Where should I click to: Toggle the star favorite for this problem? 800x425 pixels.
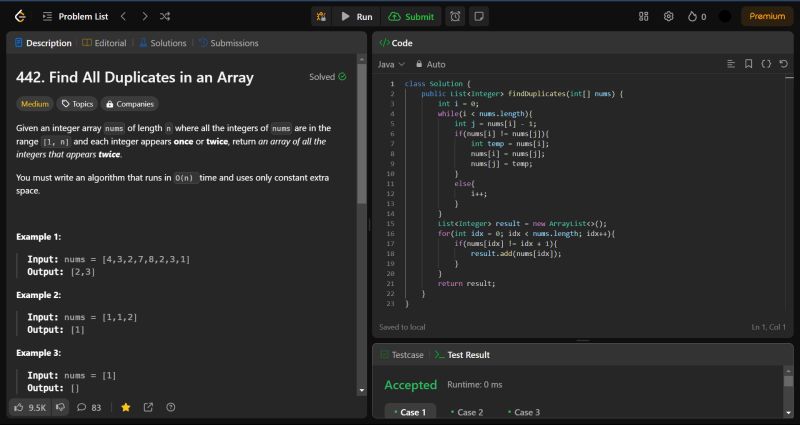[x=125, y=407]
